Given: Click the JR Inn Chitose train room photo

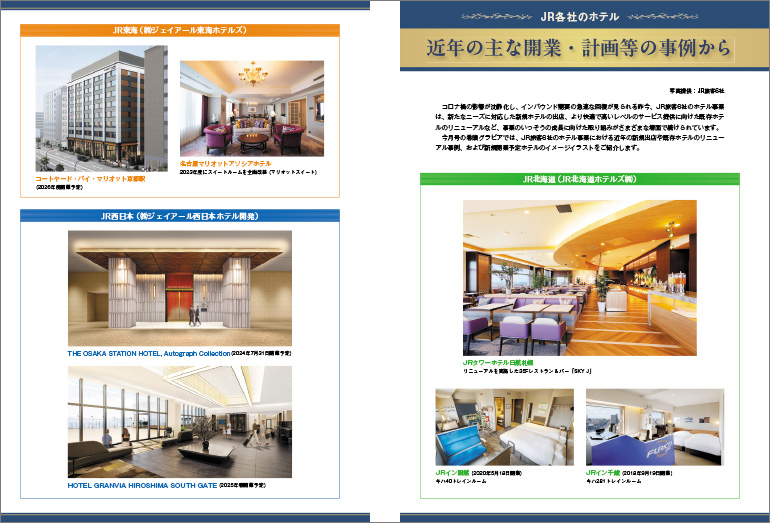Looking at the screenshot, I should pyautogui.click(x=655, y=427).
